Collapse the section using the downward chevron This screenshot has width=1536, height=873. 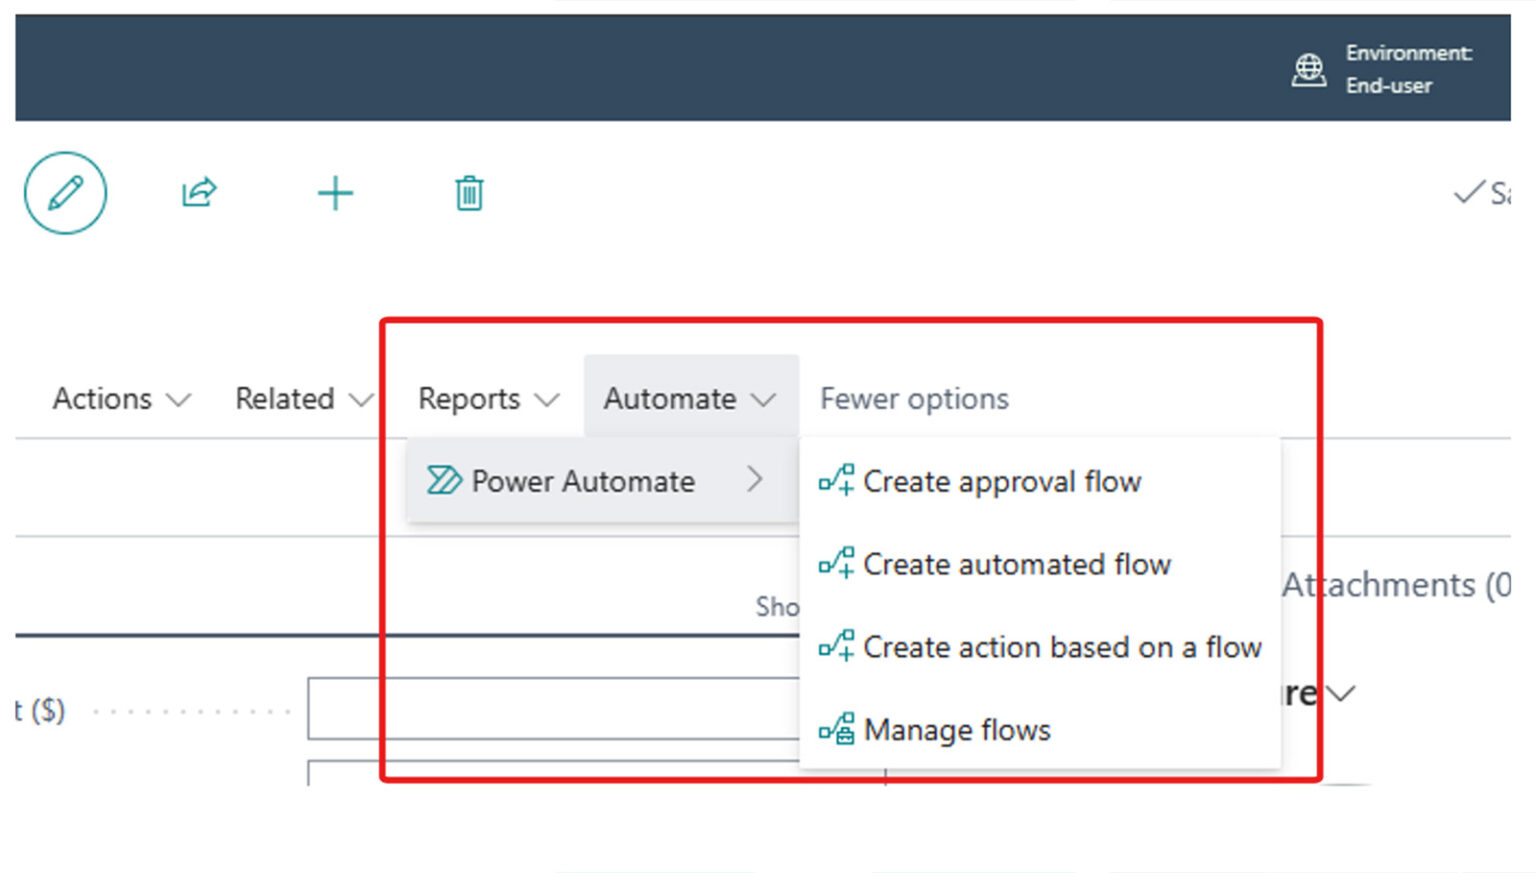click(x=1340, y=692)
